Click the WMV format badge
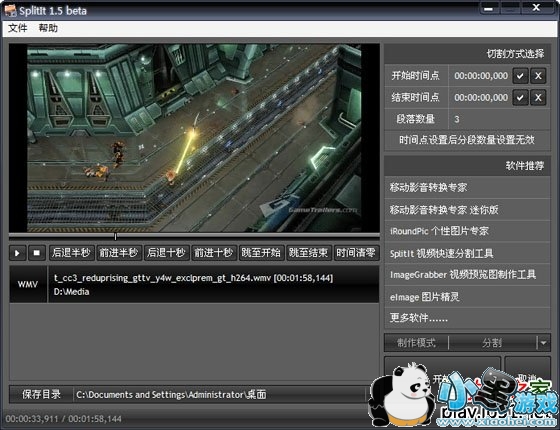This screenshot has width=560, height=430. (28, 284)
